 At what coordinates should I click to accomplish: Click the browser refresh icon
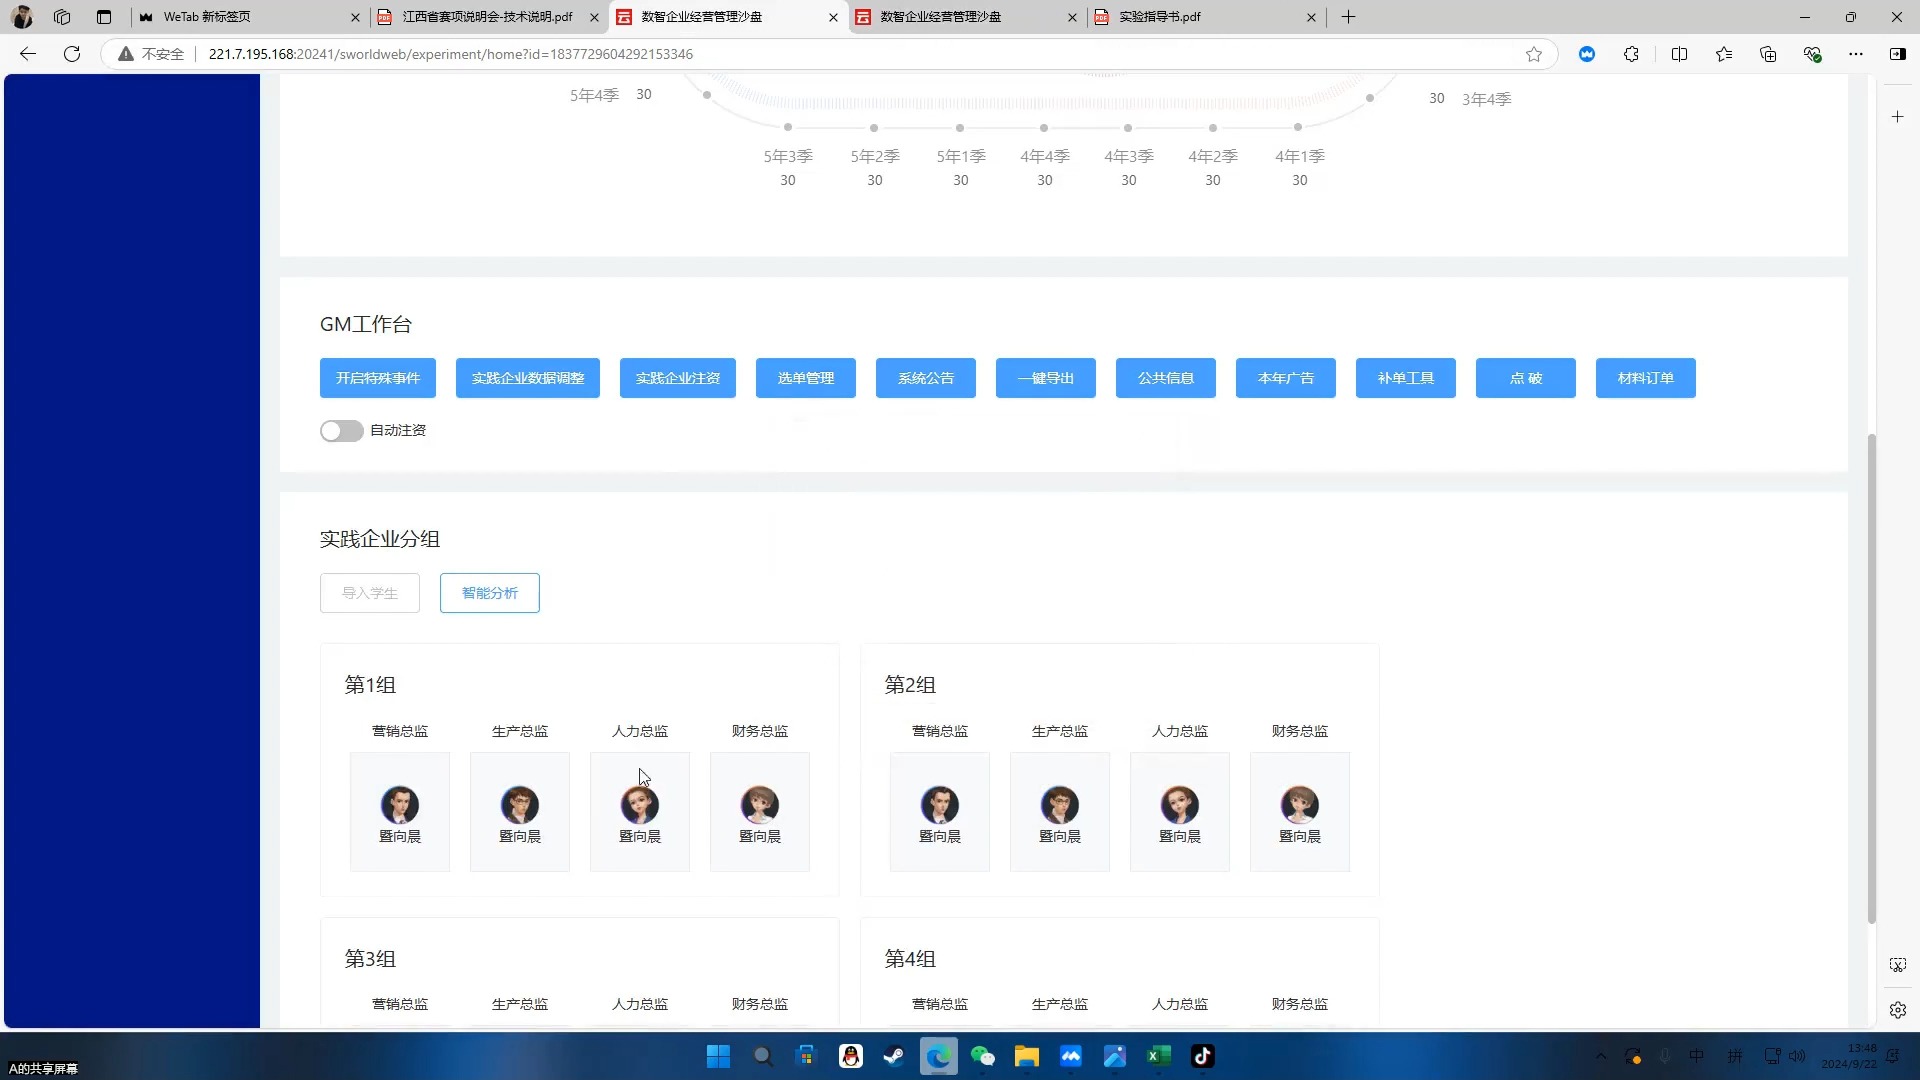point(72,54)
